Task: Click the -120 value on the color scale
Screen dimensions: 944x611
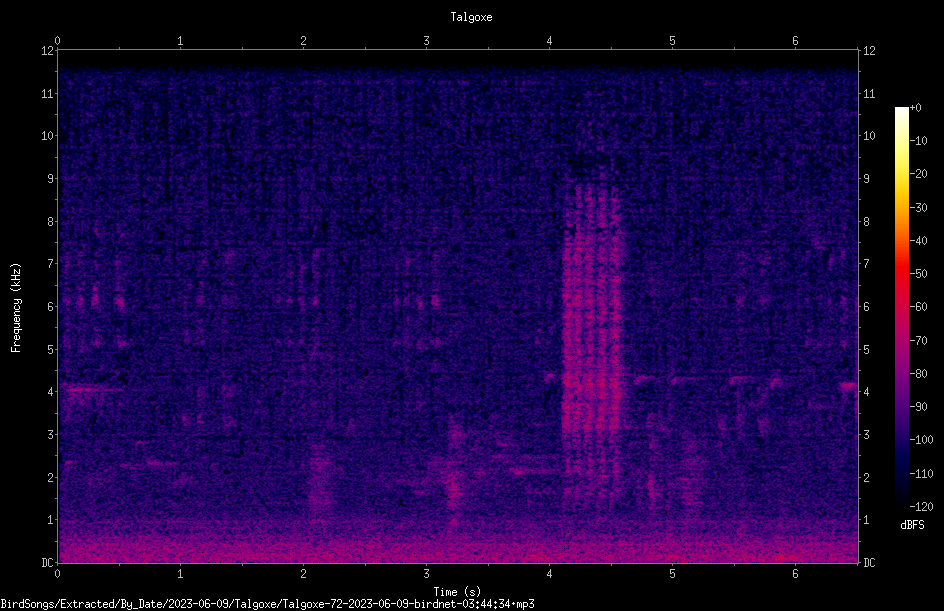Action: 921,507
